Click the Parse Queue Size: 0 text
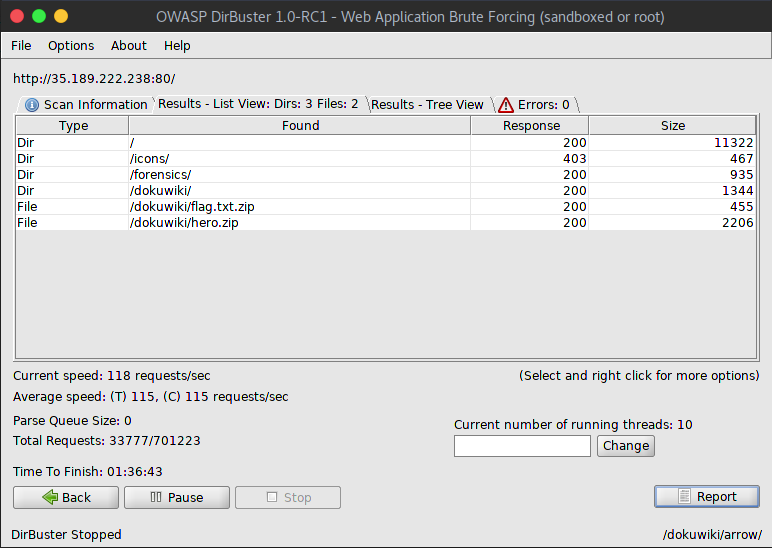The image size is (772, 548). 72,421
